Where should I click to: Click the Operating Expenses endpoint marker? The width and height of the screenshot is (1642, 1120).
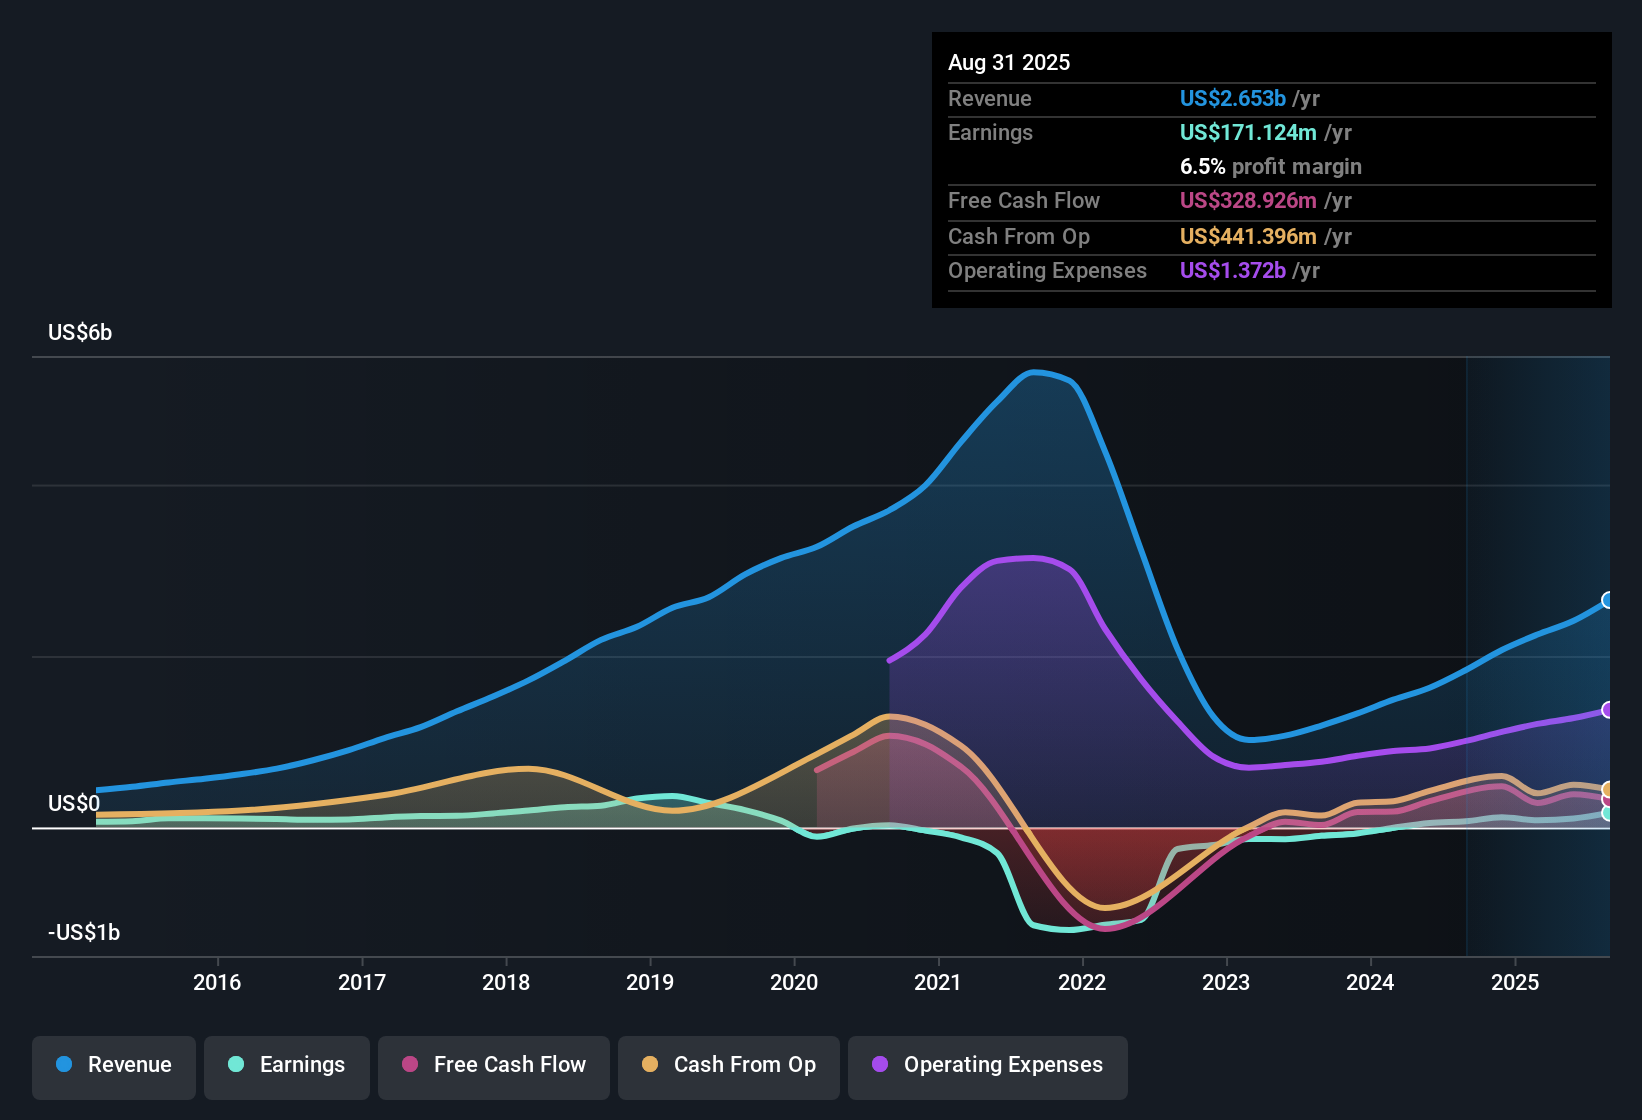(1607, 710)
